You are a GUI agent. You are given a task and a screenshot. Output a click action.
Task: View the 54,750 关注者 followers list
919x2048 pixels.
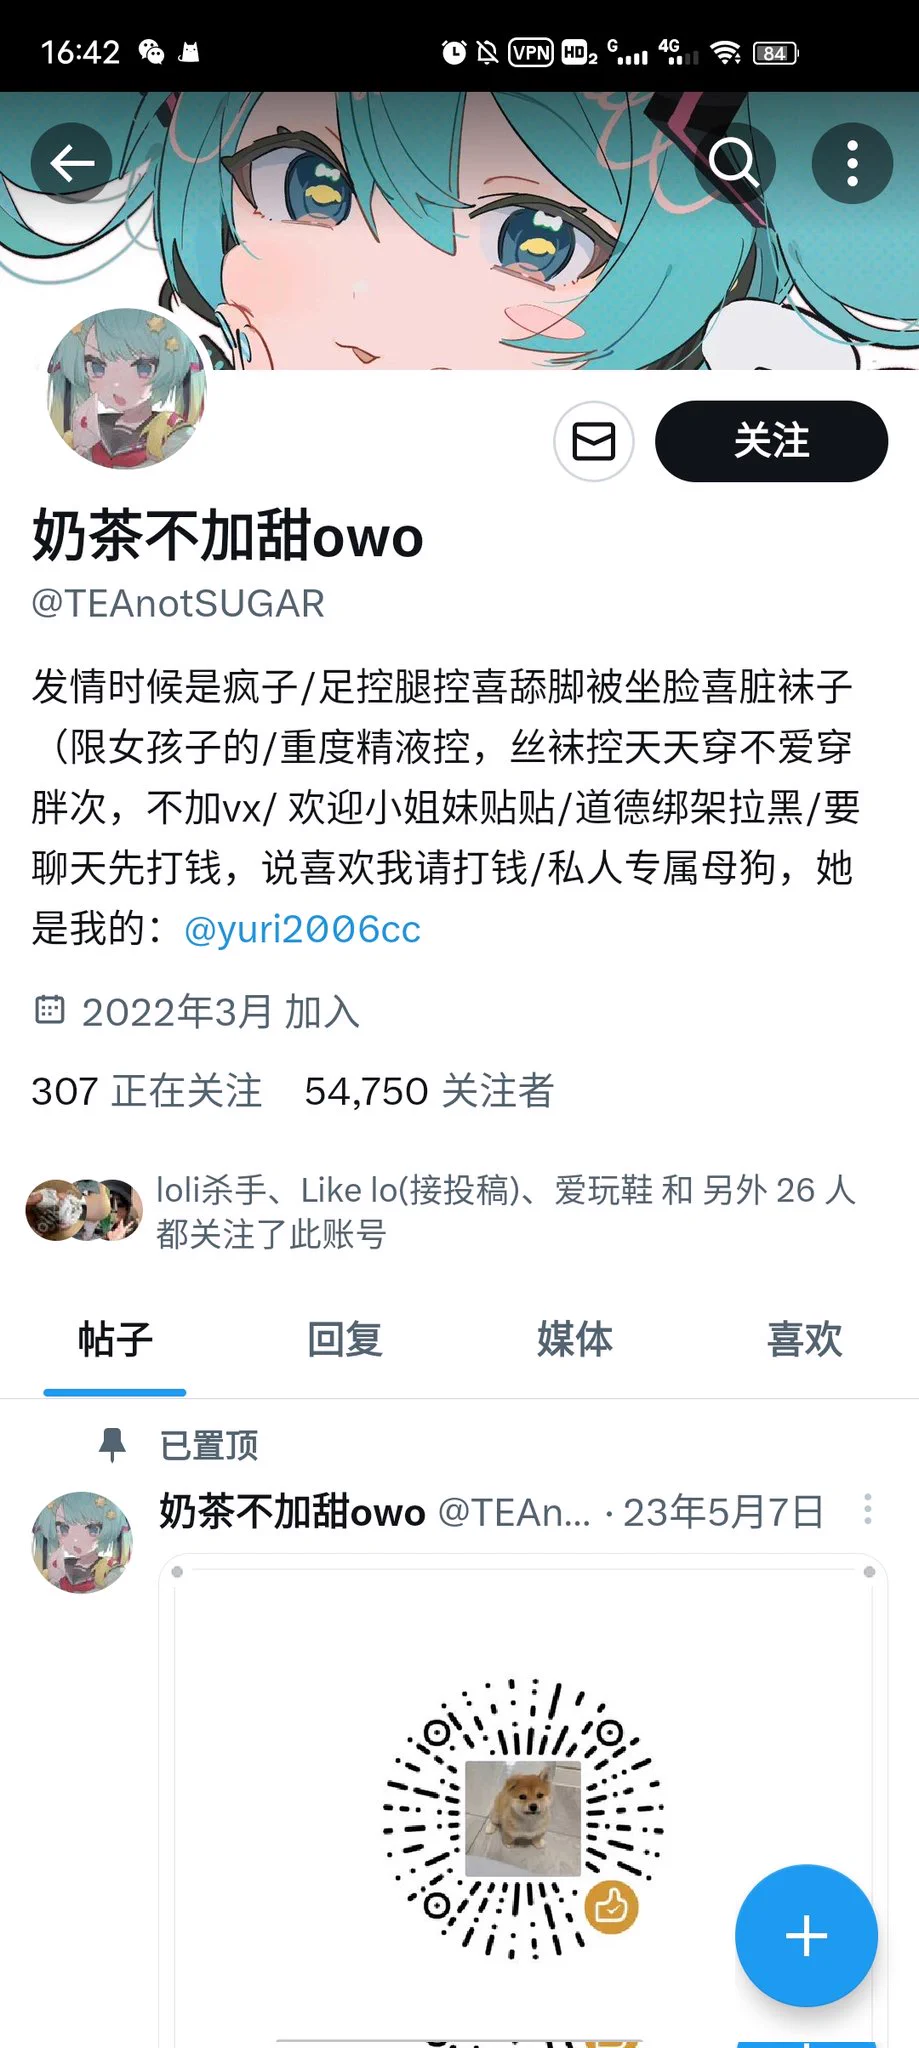(x=429, y=1091)
